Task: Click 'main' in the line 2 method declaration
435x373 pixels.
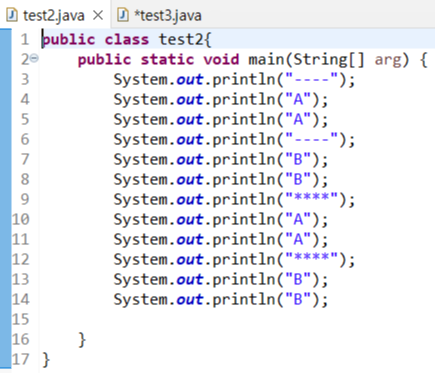Action: 266,59
